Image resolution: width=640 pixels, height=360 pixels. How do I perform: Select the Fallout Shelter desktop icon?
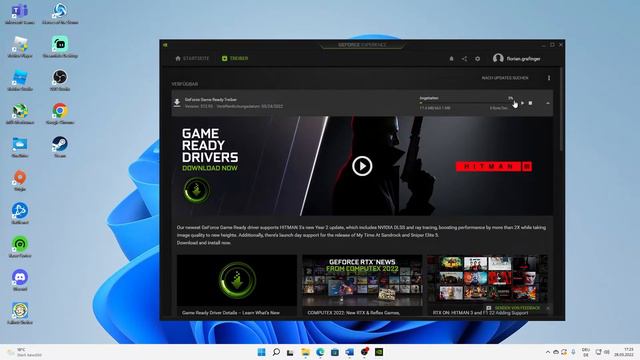[x=20, y=313]
